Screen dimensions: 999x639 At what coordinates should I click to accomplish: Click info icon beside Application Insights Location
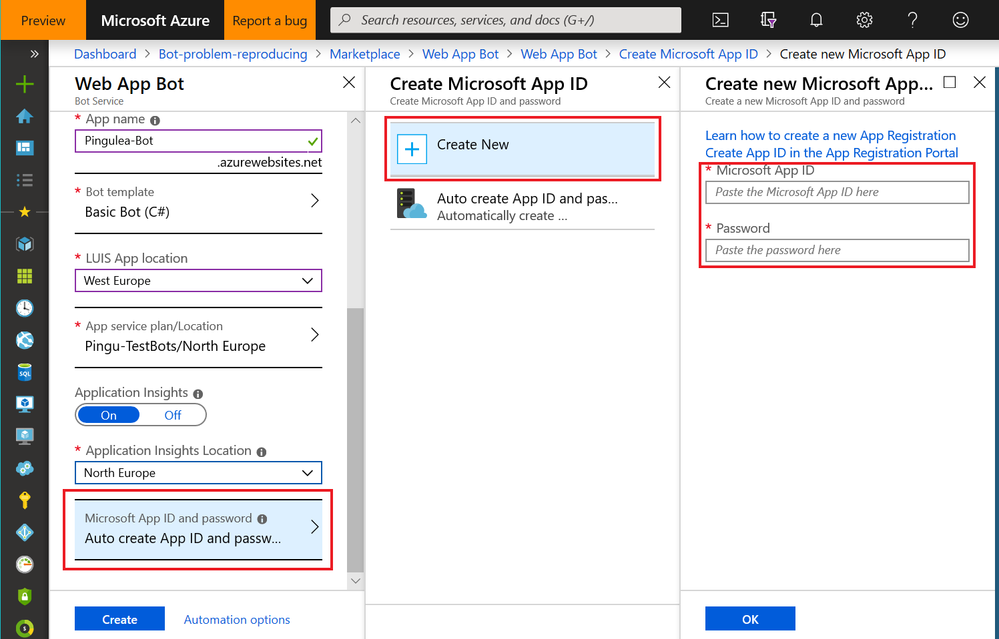[x=261, y=452]
